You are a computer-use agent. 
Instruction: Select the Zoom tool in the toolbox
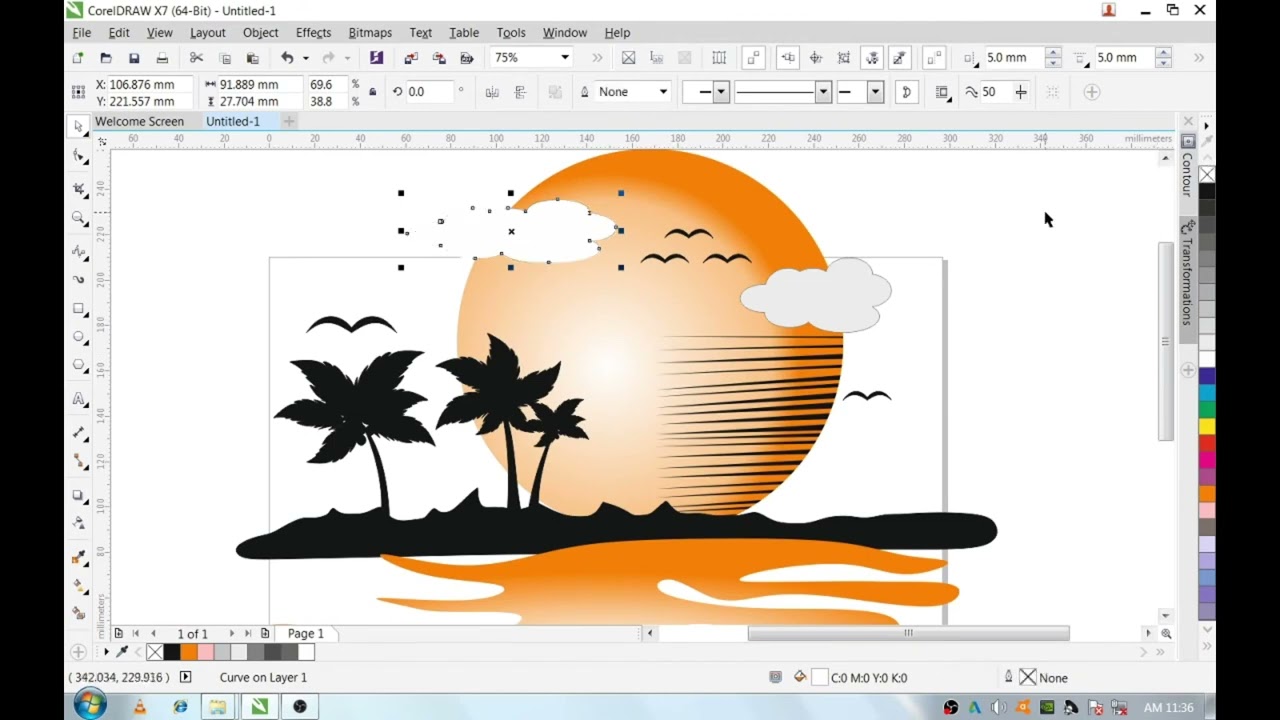pyautogui.click(x=79, y=217)
